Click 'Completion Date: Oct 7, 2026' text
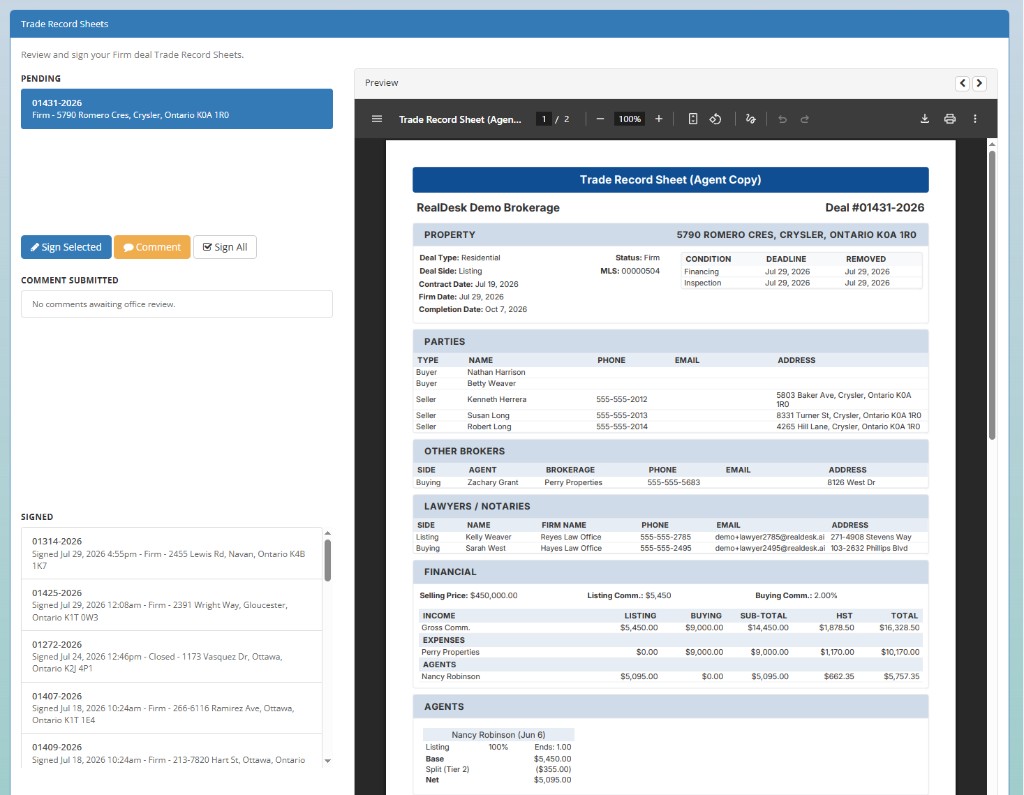Viewport: 1024px width, 795px height. coord(473,310)
